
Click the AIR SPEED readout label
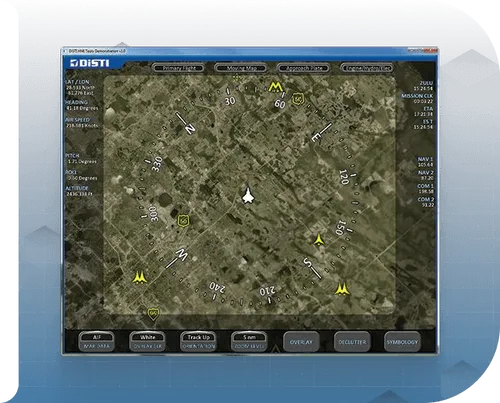pos(78,120)
